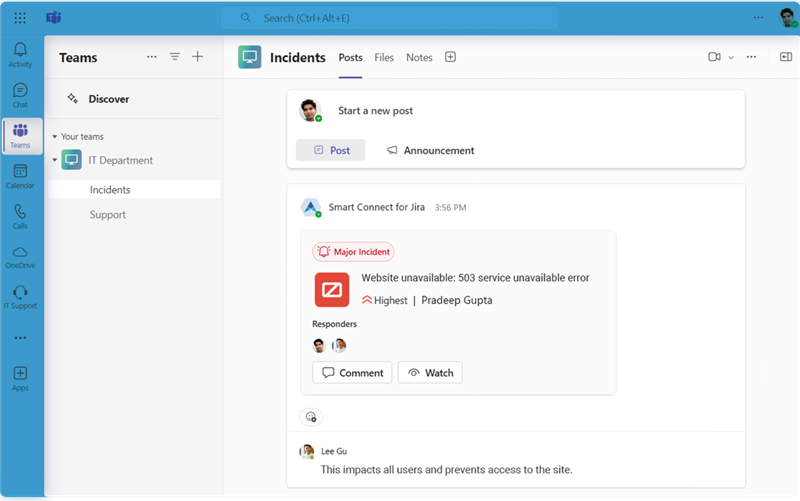This screenshot has width=800, height=501.
Task: Open channel more options ellipsis
Action: 752,57
